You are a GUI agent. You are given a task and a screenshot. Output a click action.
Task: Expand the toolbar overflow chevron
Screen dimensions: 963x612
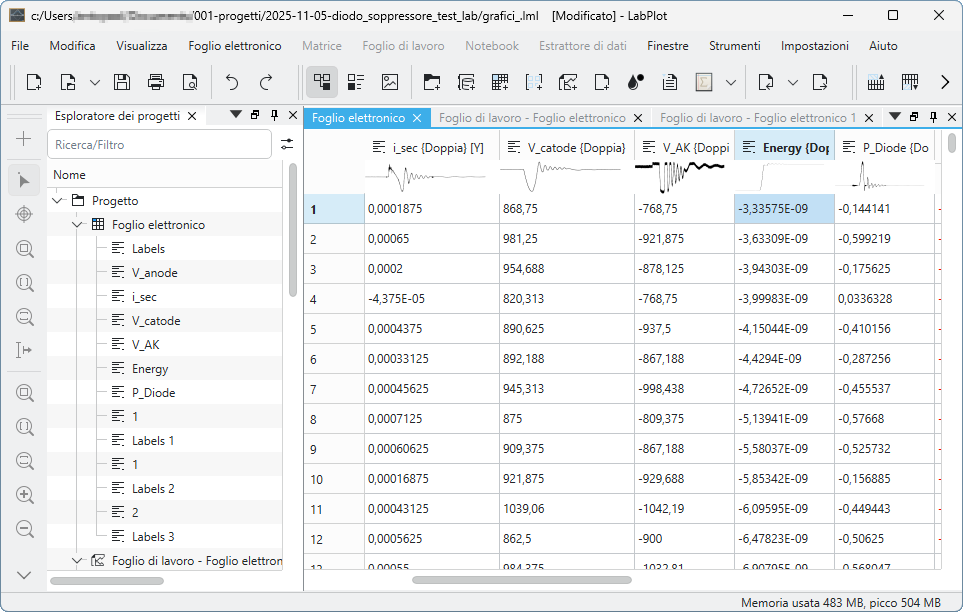click(945, 83)
